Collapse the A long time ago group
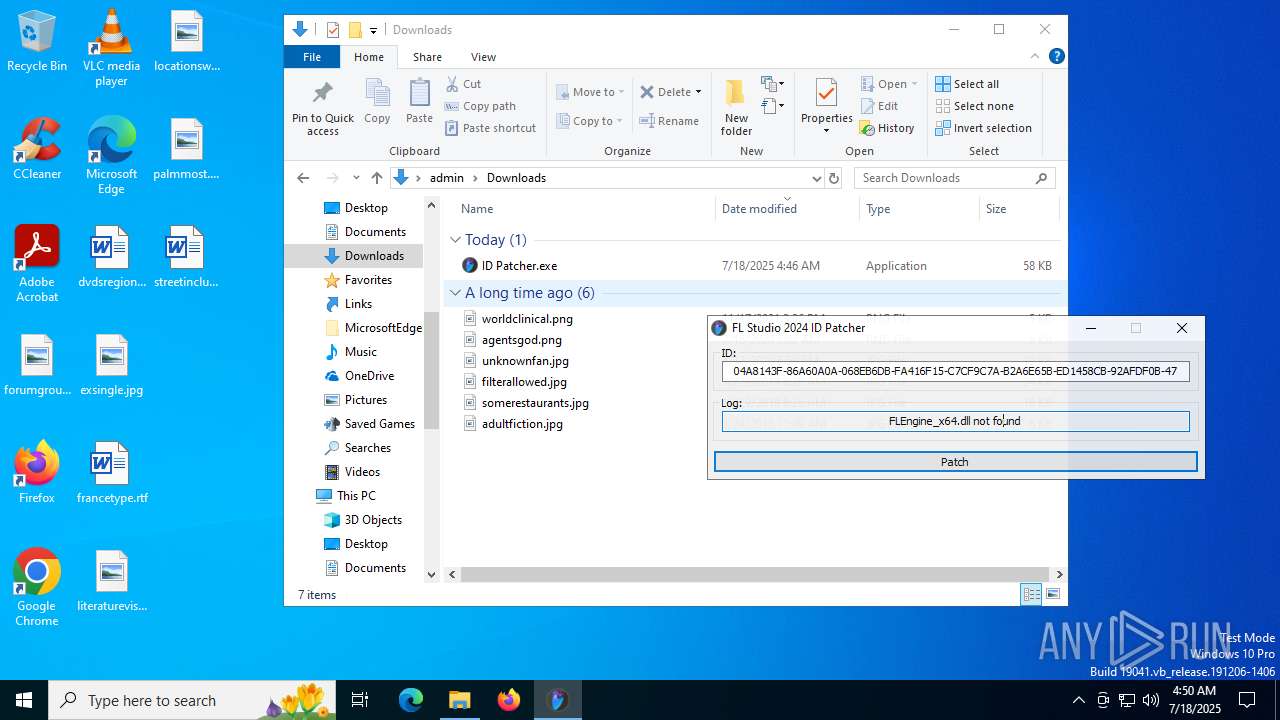This screenshot has width=1280, height=720. coord(455,293)
